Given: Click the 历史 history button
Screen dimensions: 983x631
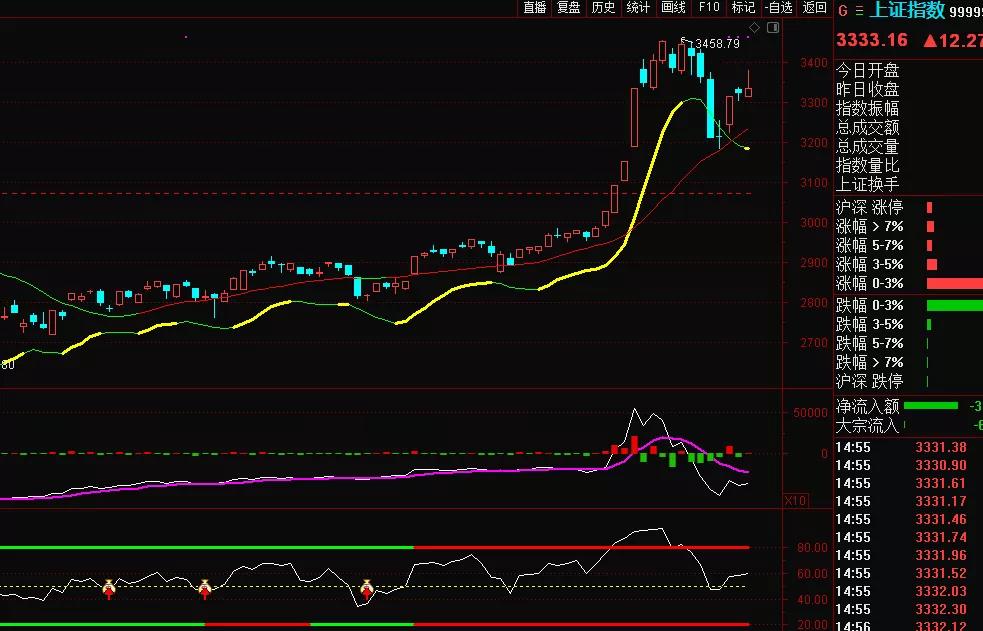Looking at the screenshot, I should pyautogui.click(x=603, y=7).
